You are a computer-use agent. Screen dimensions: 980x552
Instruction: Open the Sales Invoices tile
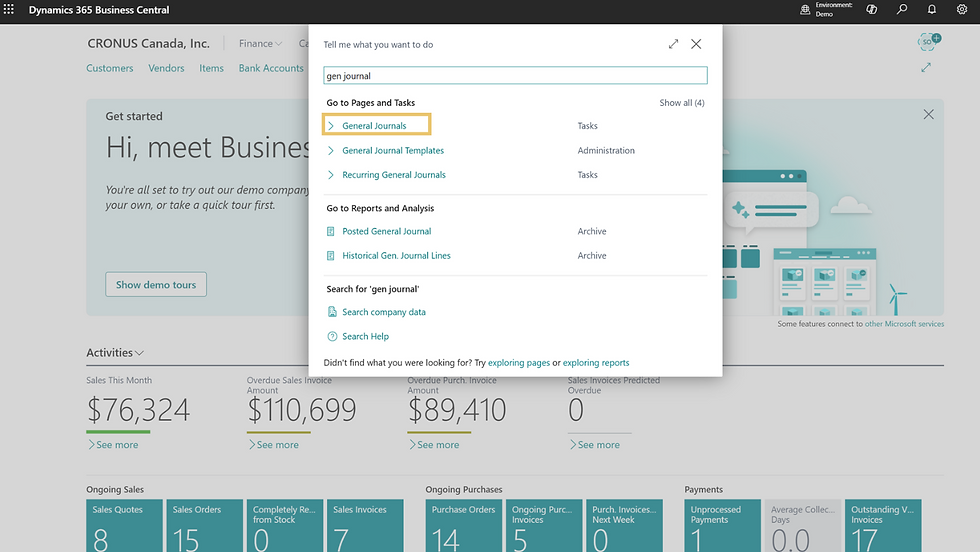pyautogui.click(x=365, y=525)
